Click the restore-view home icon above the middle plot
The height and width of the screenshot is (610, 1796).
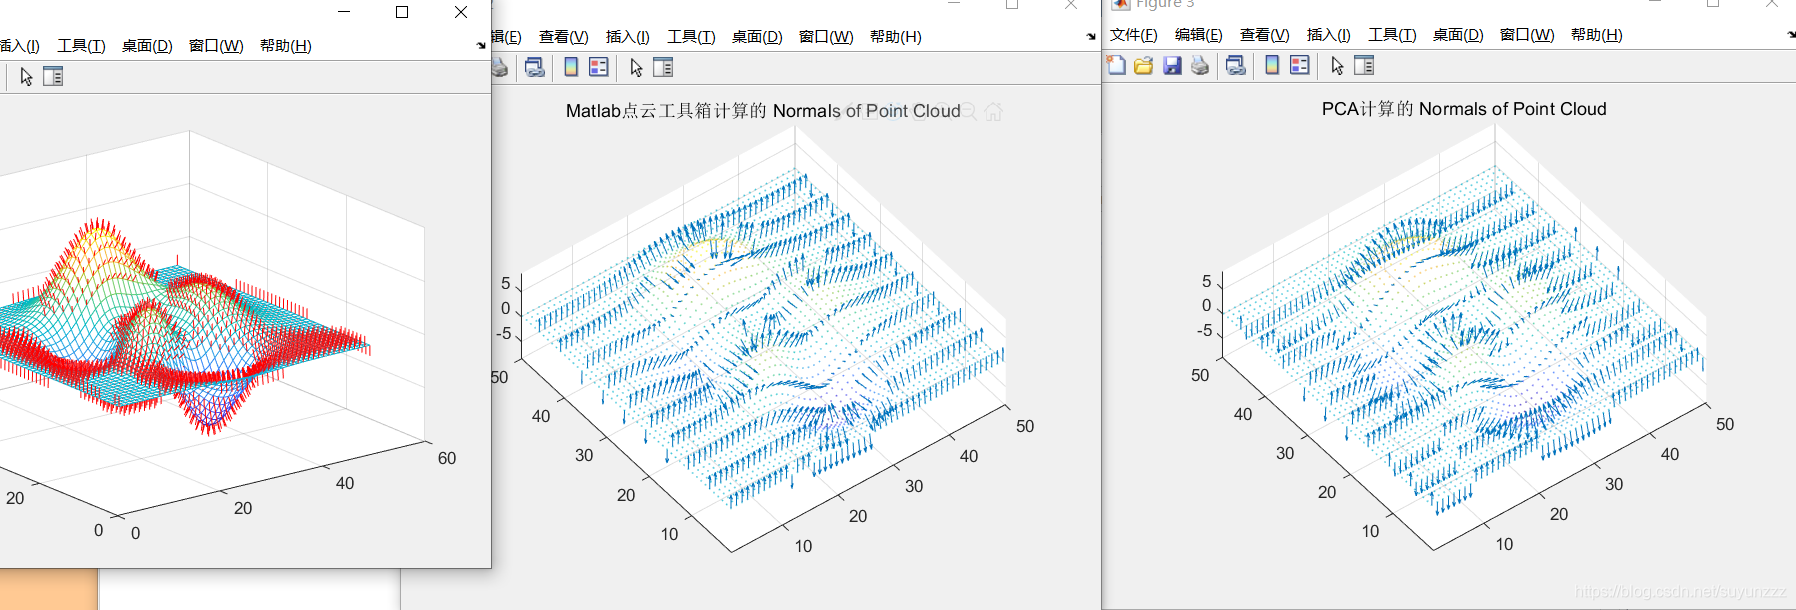tap(993, 112)
